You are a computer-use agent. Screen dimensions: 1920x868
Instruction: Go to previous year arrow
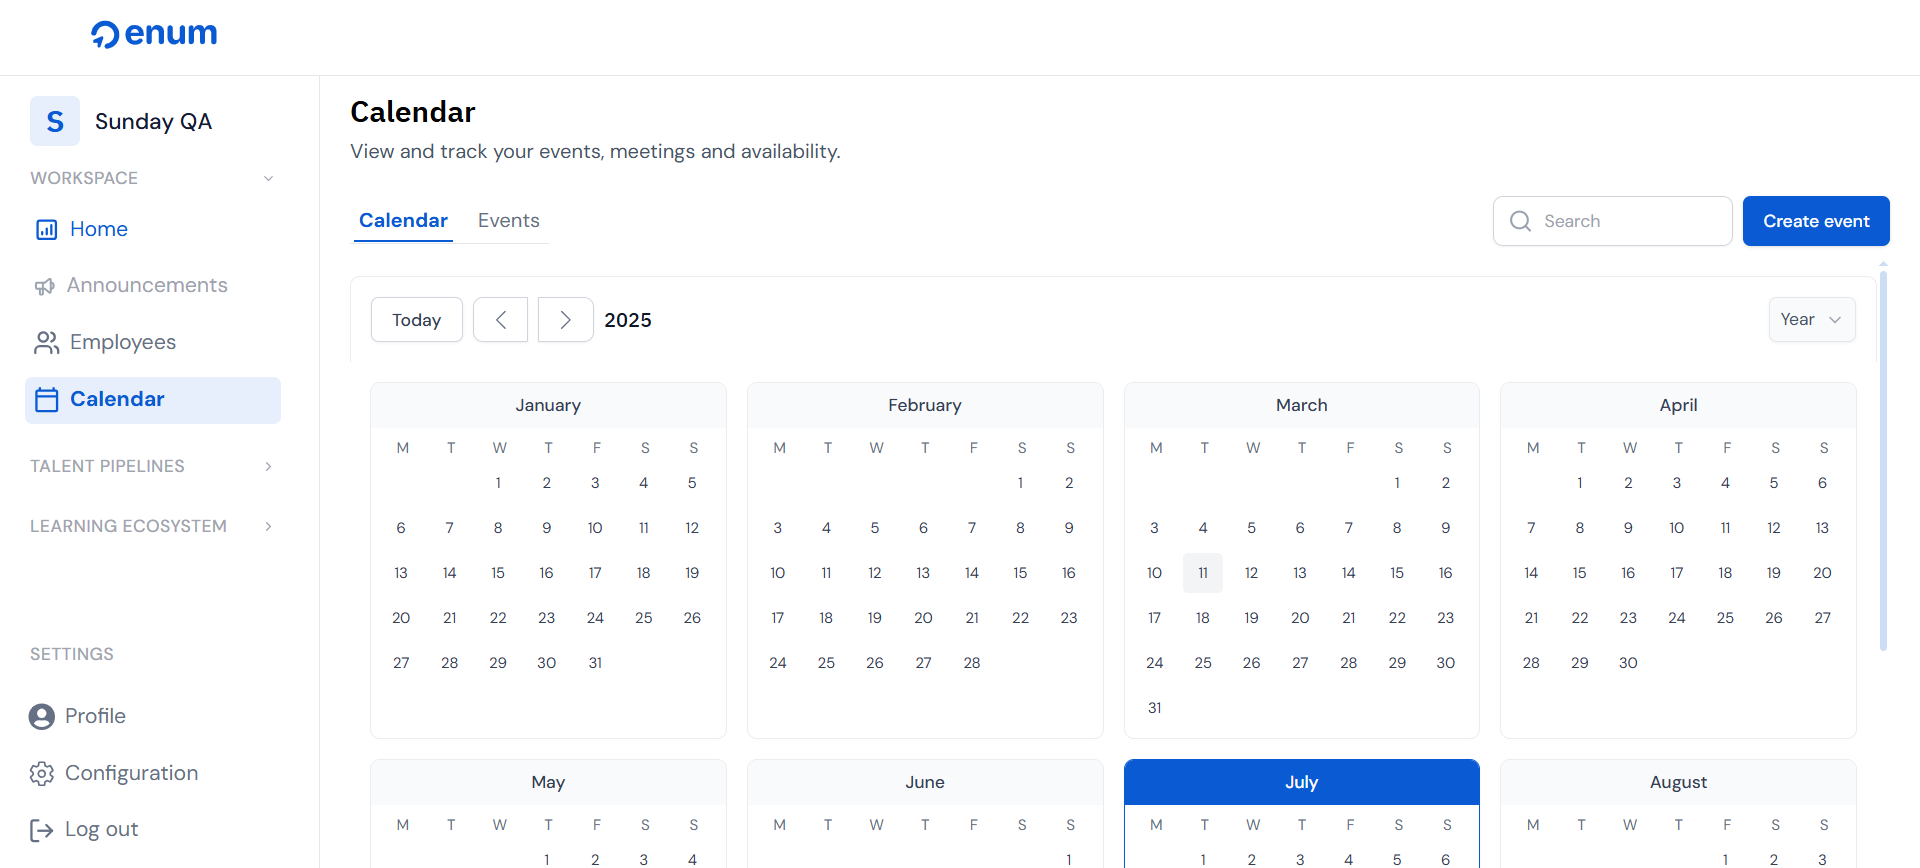(x=500, y=320)
